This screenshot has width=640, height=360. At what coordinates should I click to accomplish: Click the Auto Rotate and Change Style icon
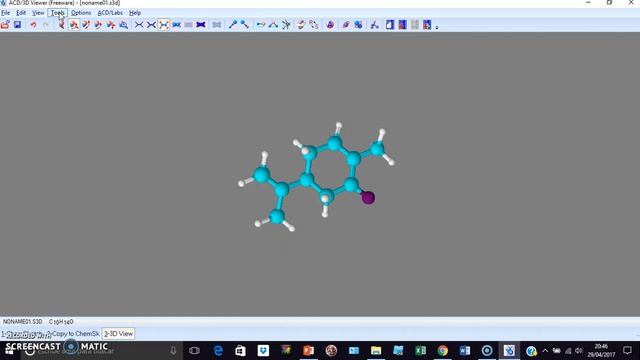point(313,25)
